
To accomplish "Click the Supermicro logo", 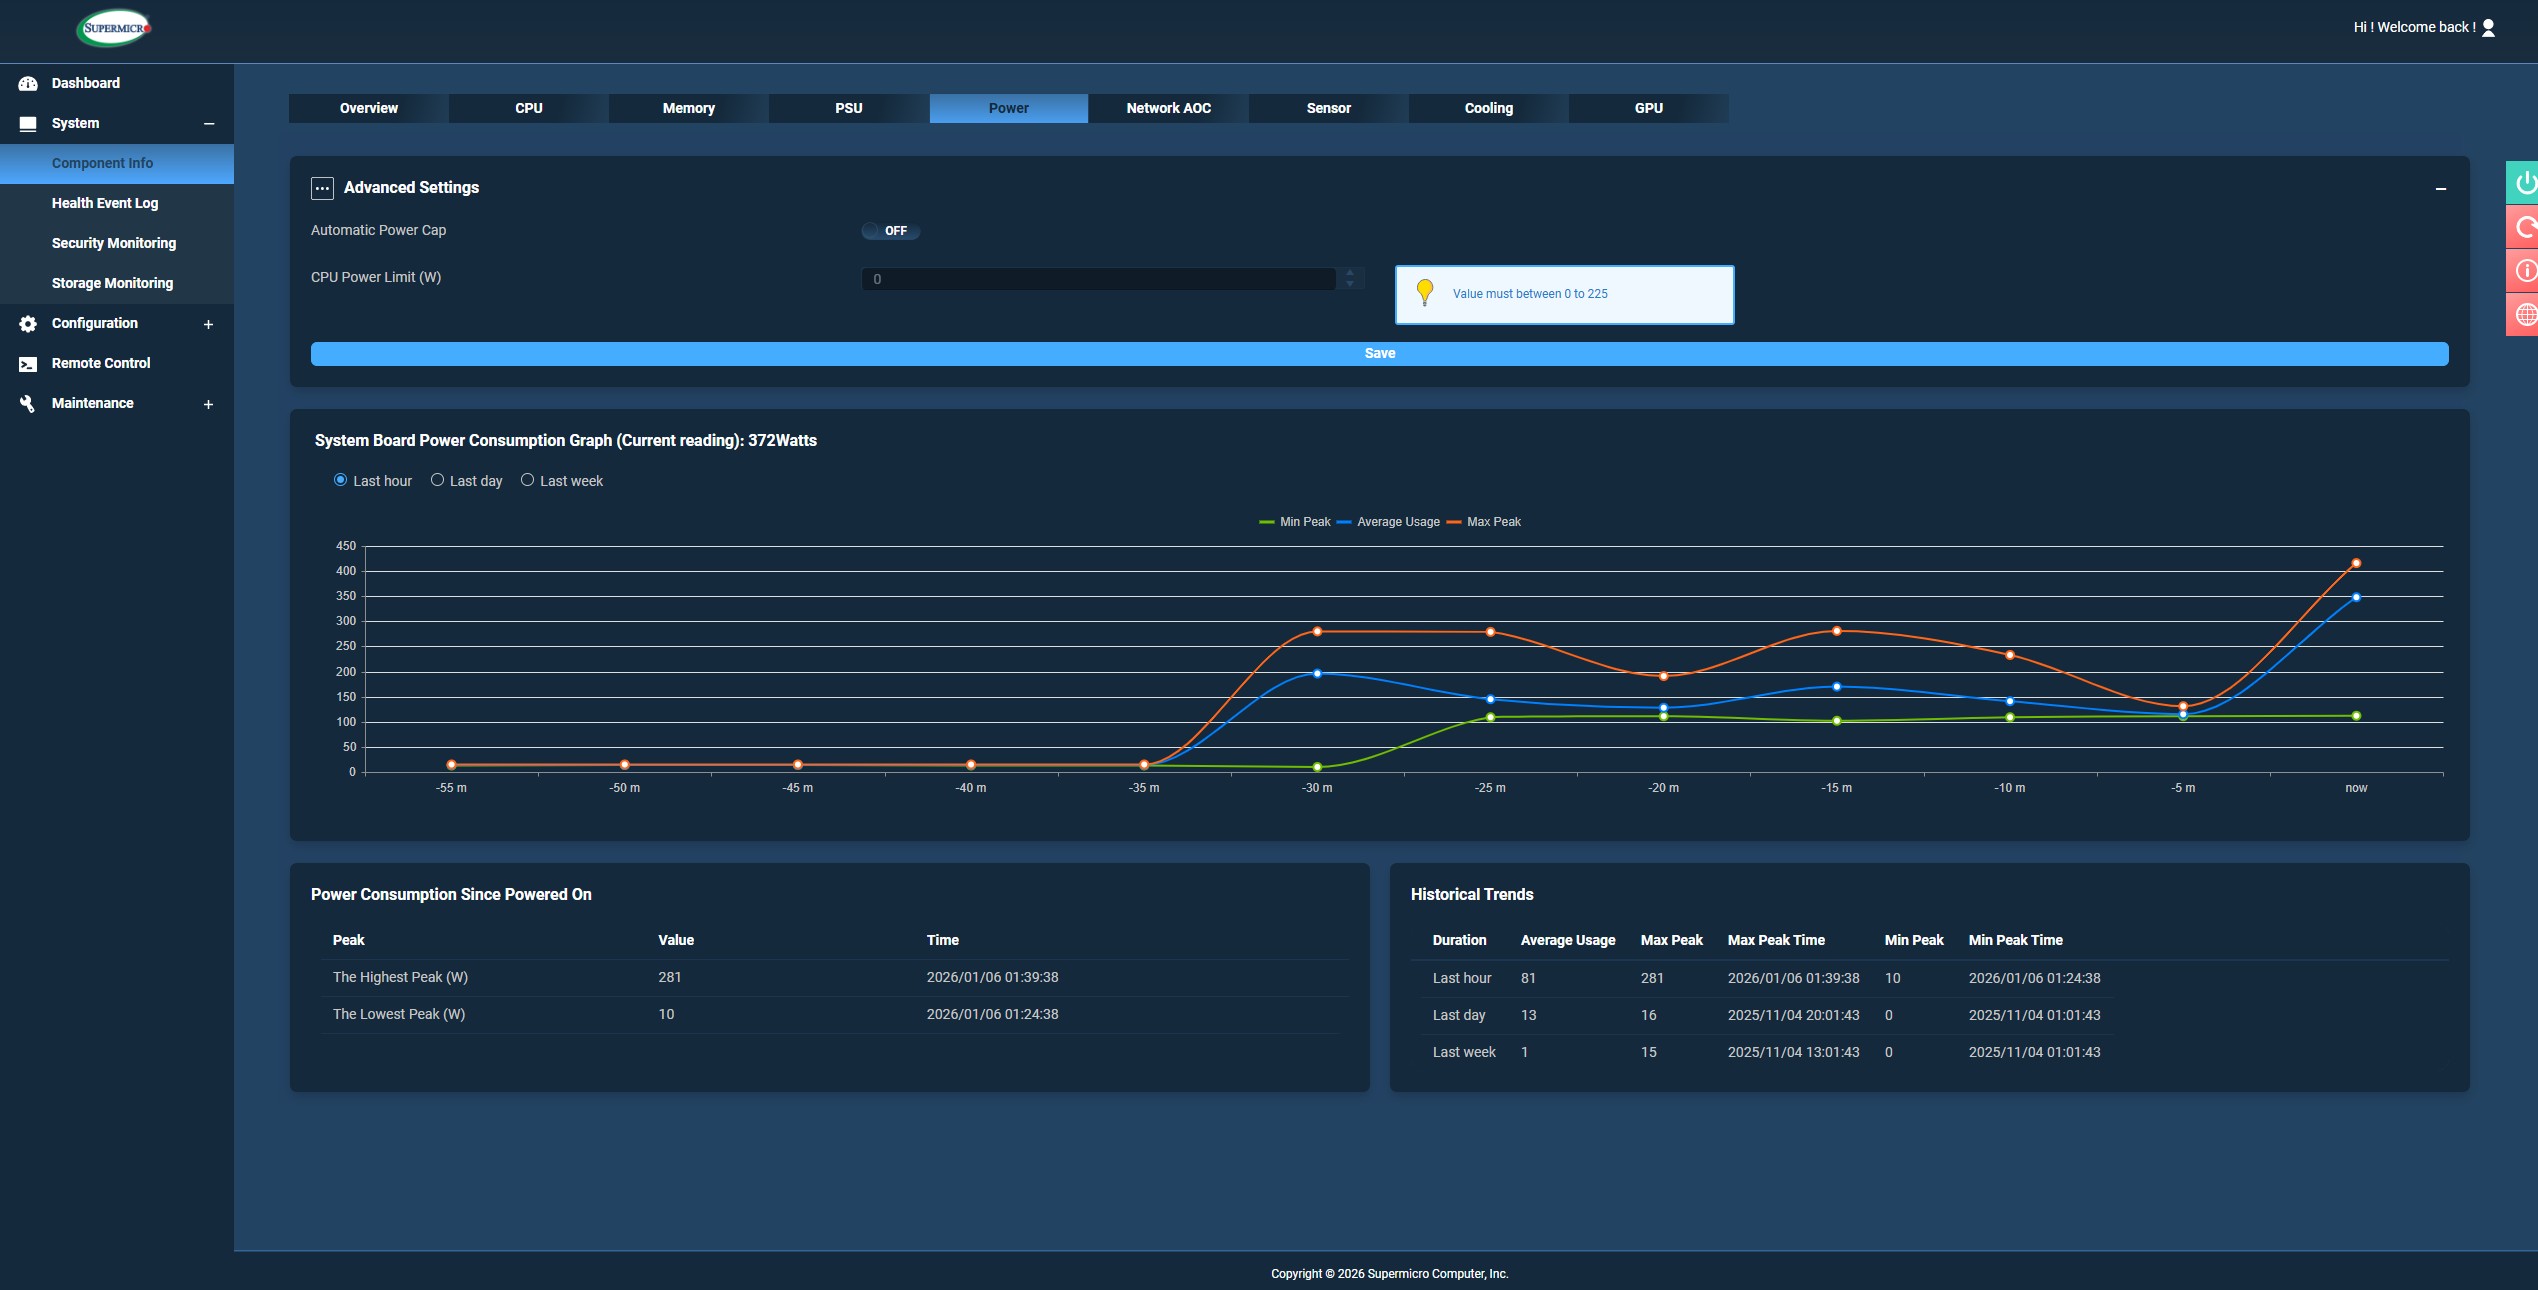I will click(x=113, y=28).
